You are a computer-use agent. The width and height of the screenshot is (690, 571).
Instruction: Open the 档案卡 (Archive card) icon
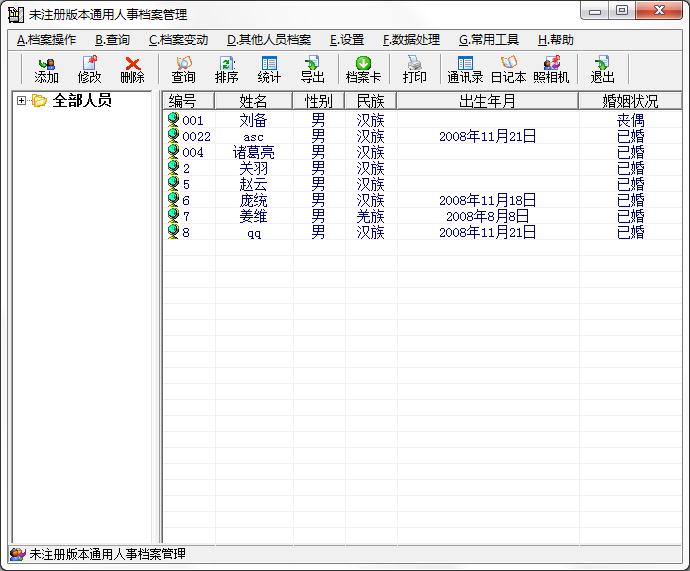[363, 63]
